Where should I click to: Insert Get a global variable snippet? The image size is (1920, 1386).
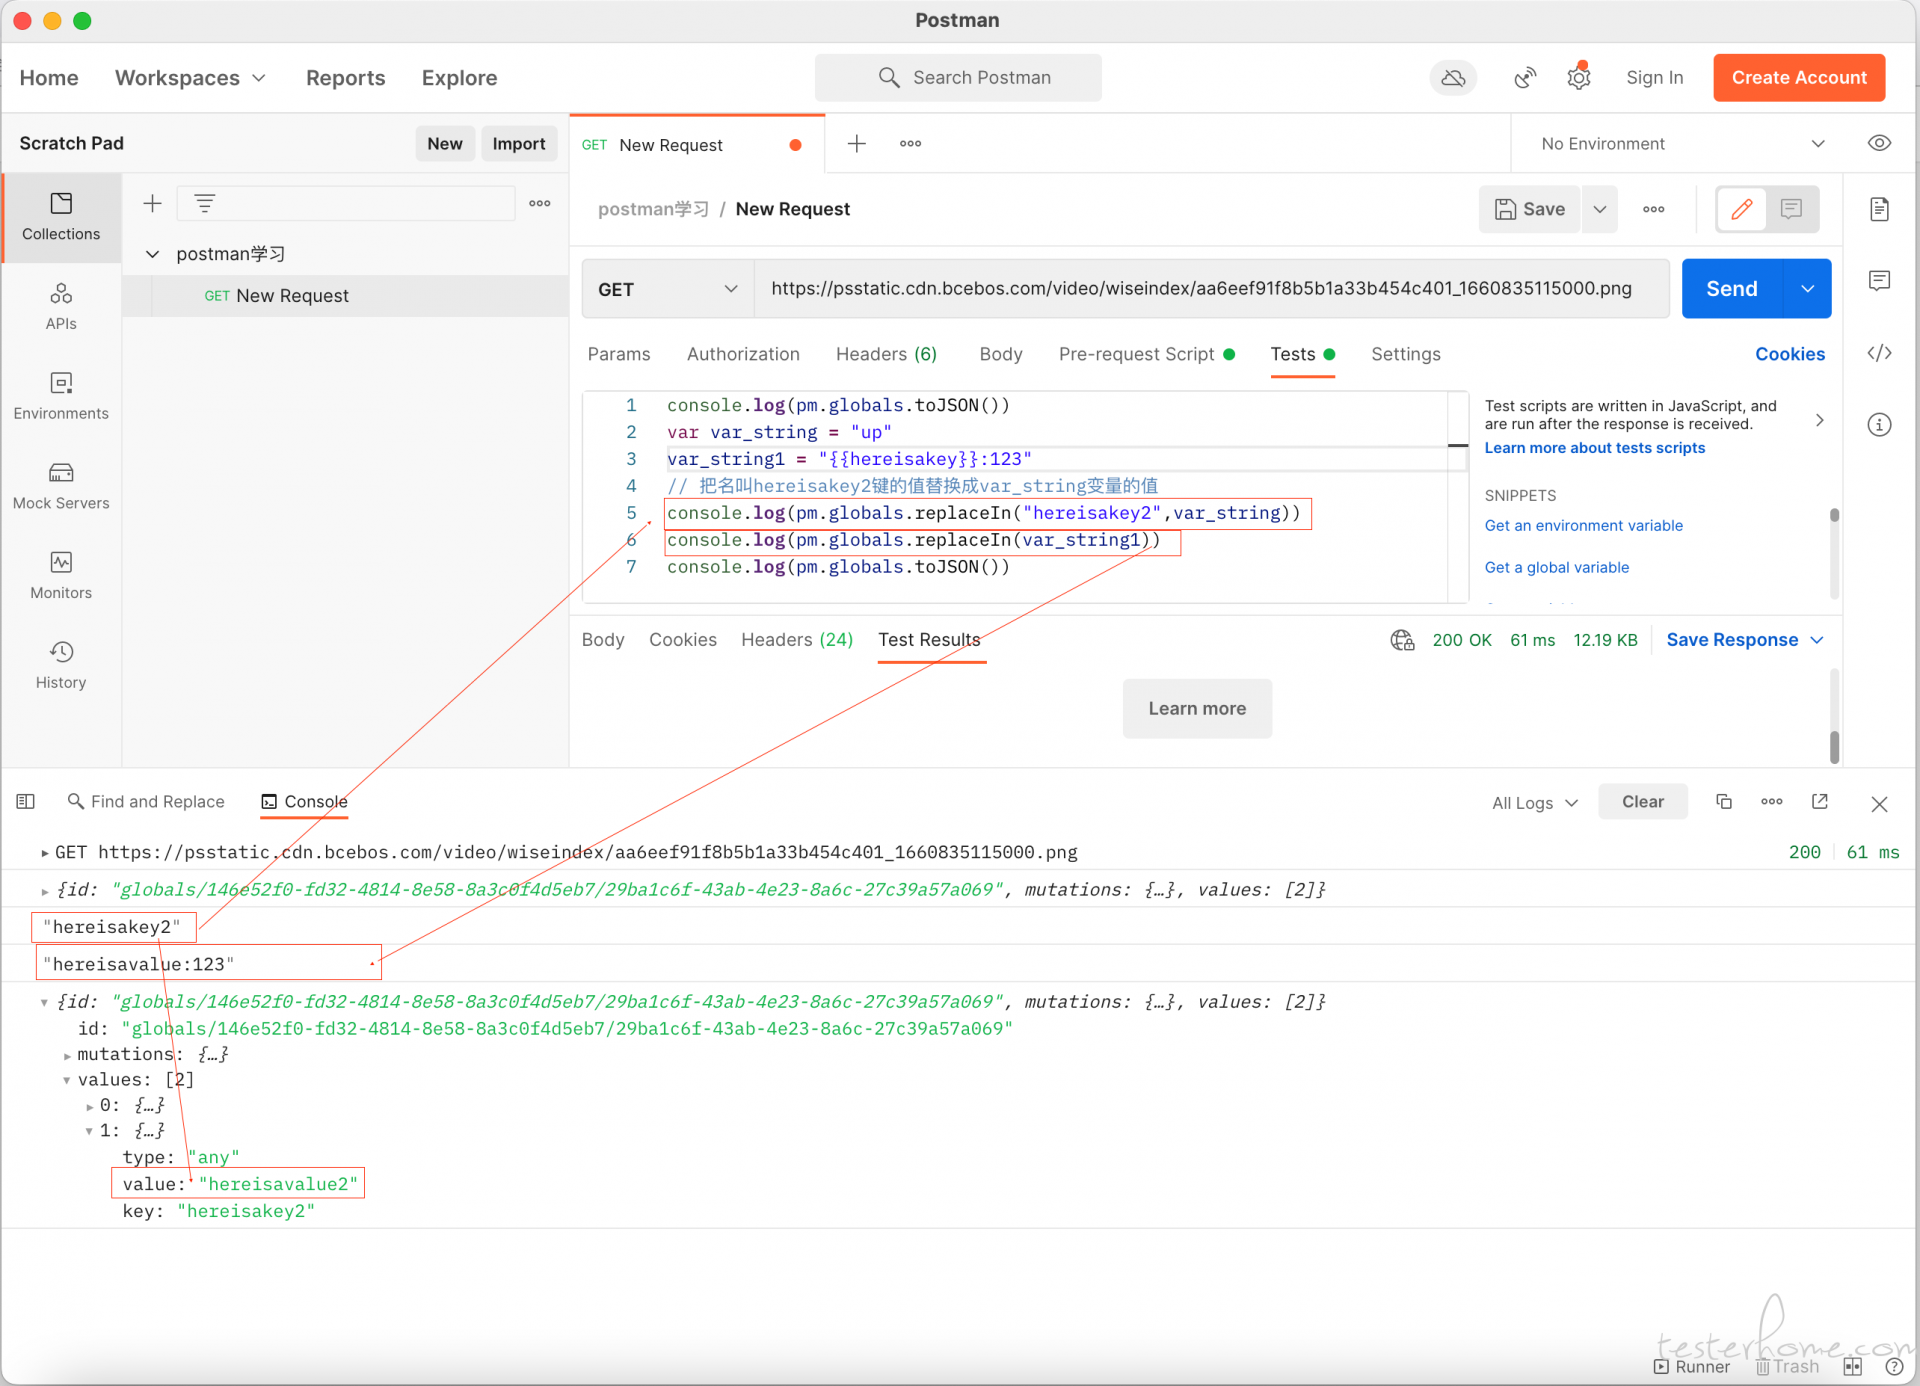click(1557, 568)
